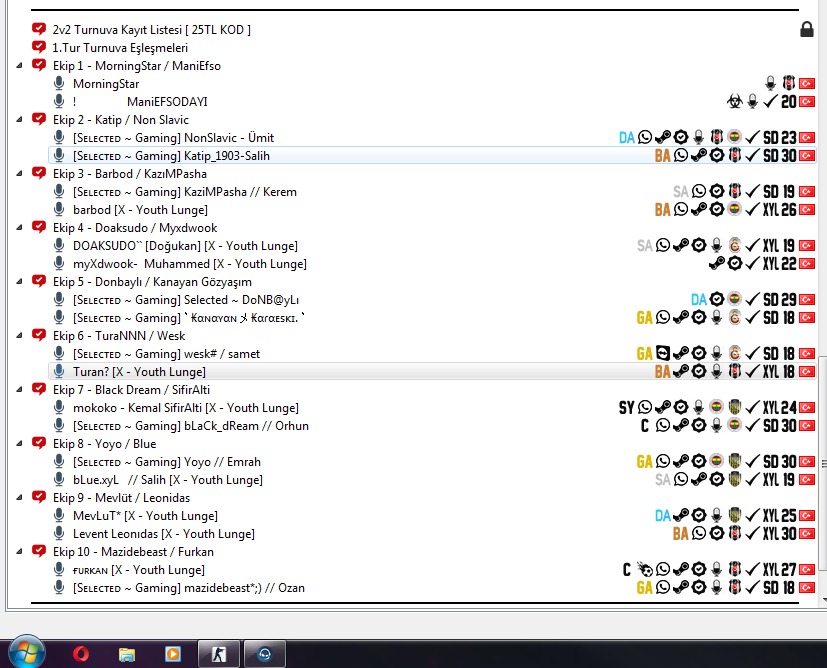827x668 pixels.
Task: Select the Ekip 8 - Yoyo / Blue channel
Action: tap(104, 444)
